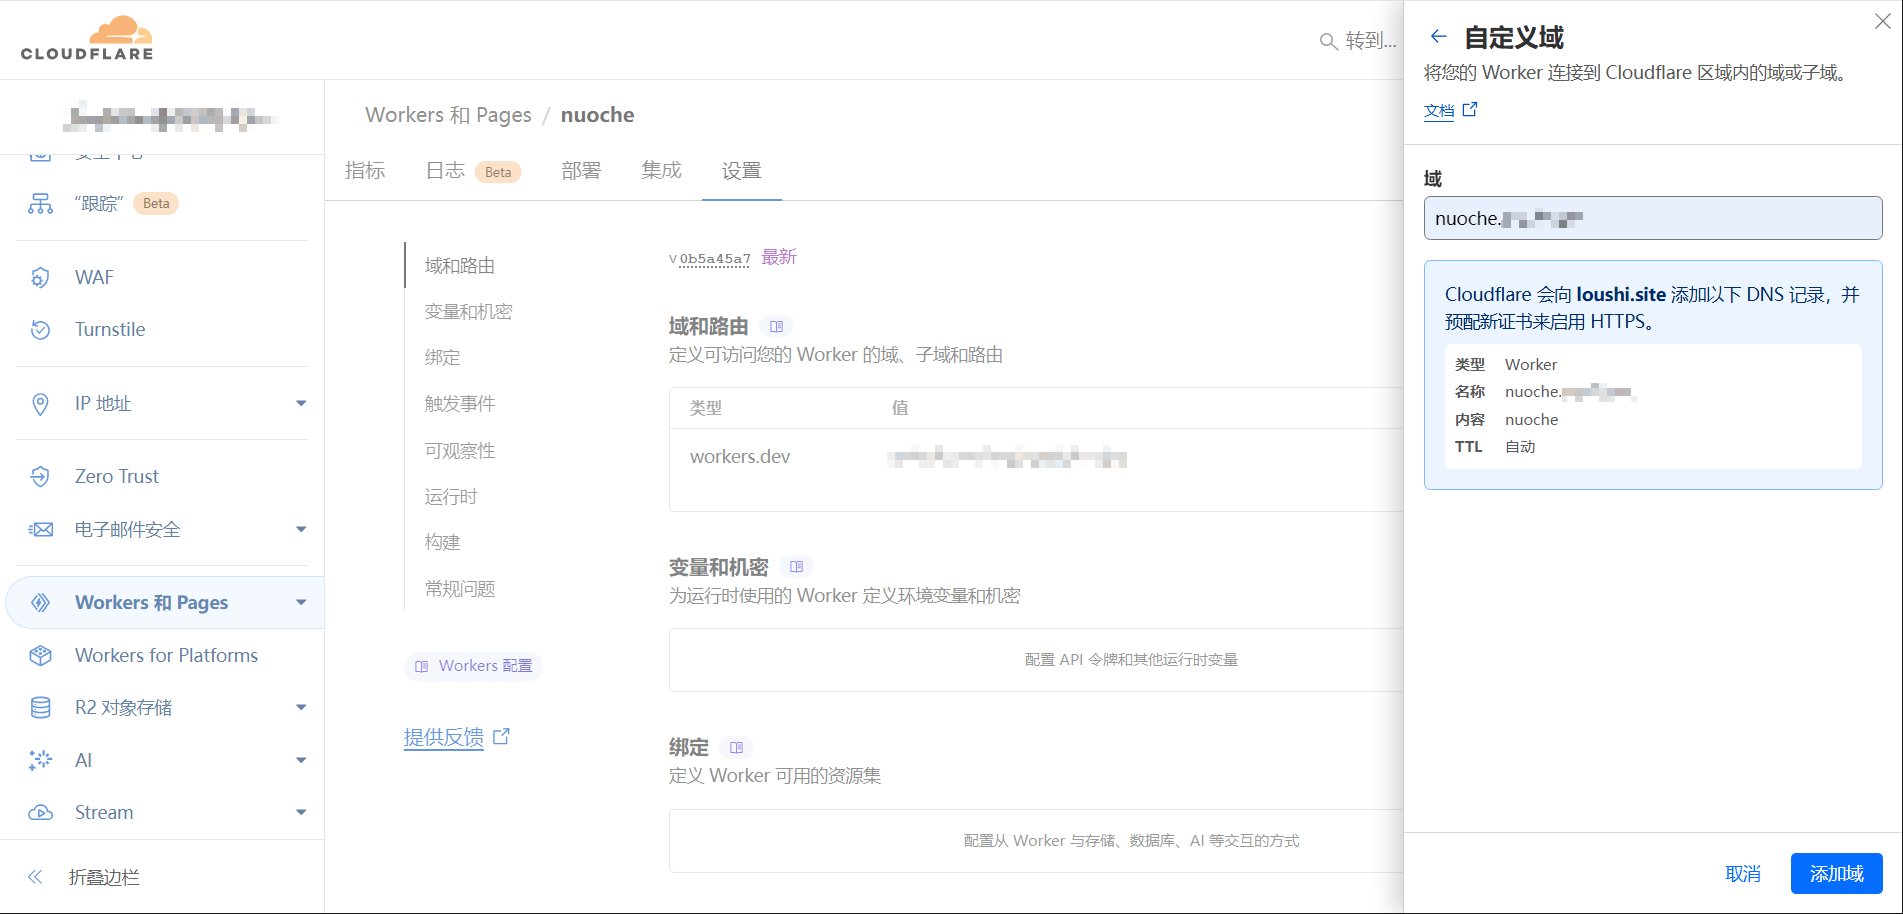Screen dimensions: 1903x914
Task: Click the 取消 button
Action: click(1743, 874)
